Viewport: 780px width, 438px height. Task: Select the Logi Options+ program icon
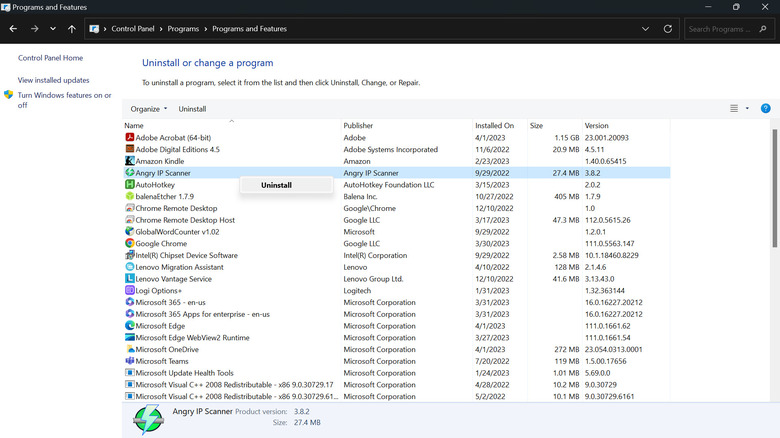130,290
